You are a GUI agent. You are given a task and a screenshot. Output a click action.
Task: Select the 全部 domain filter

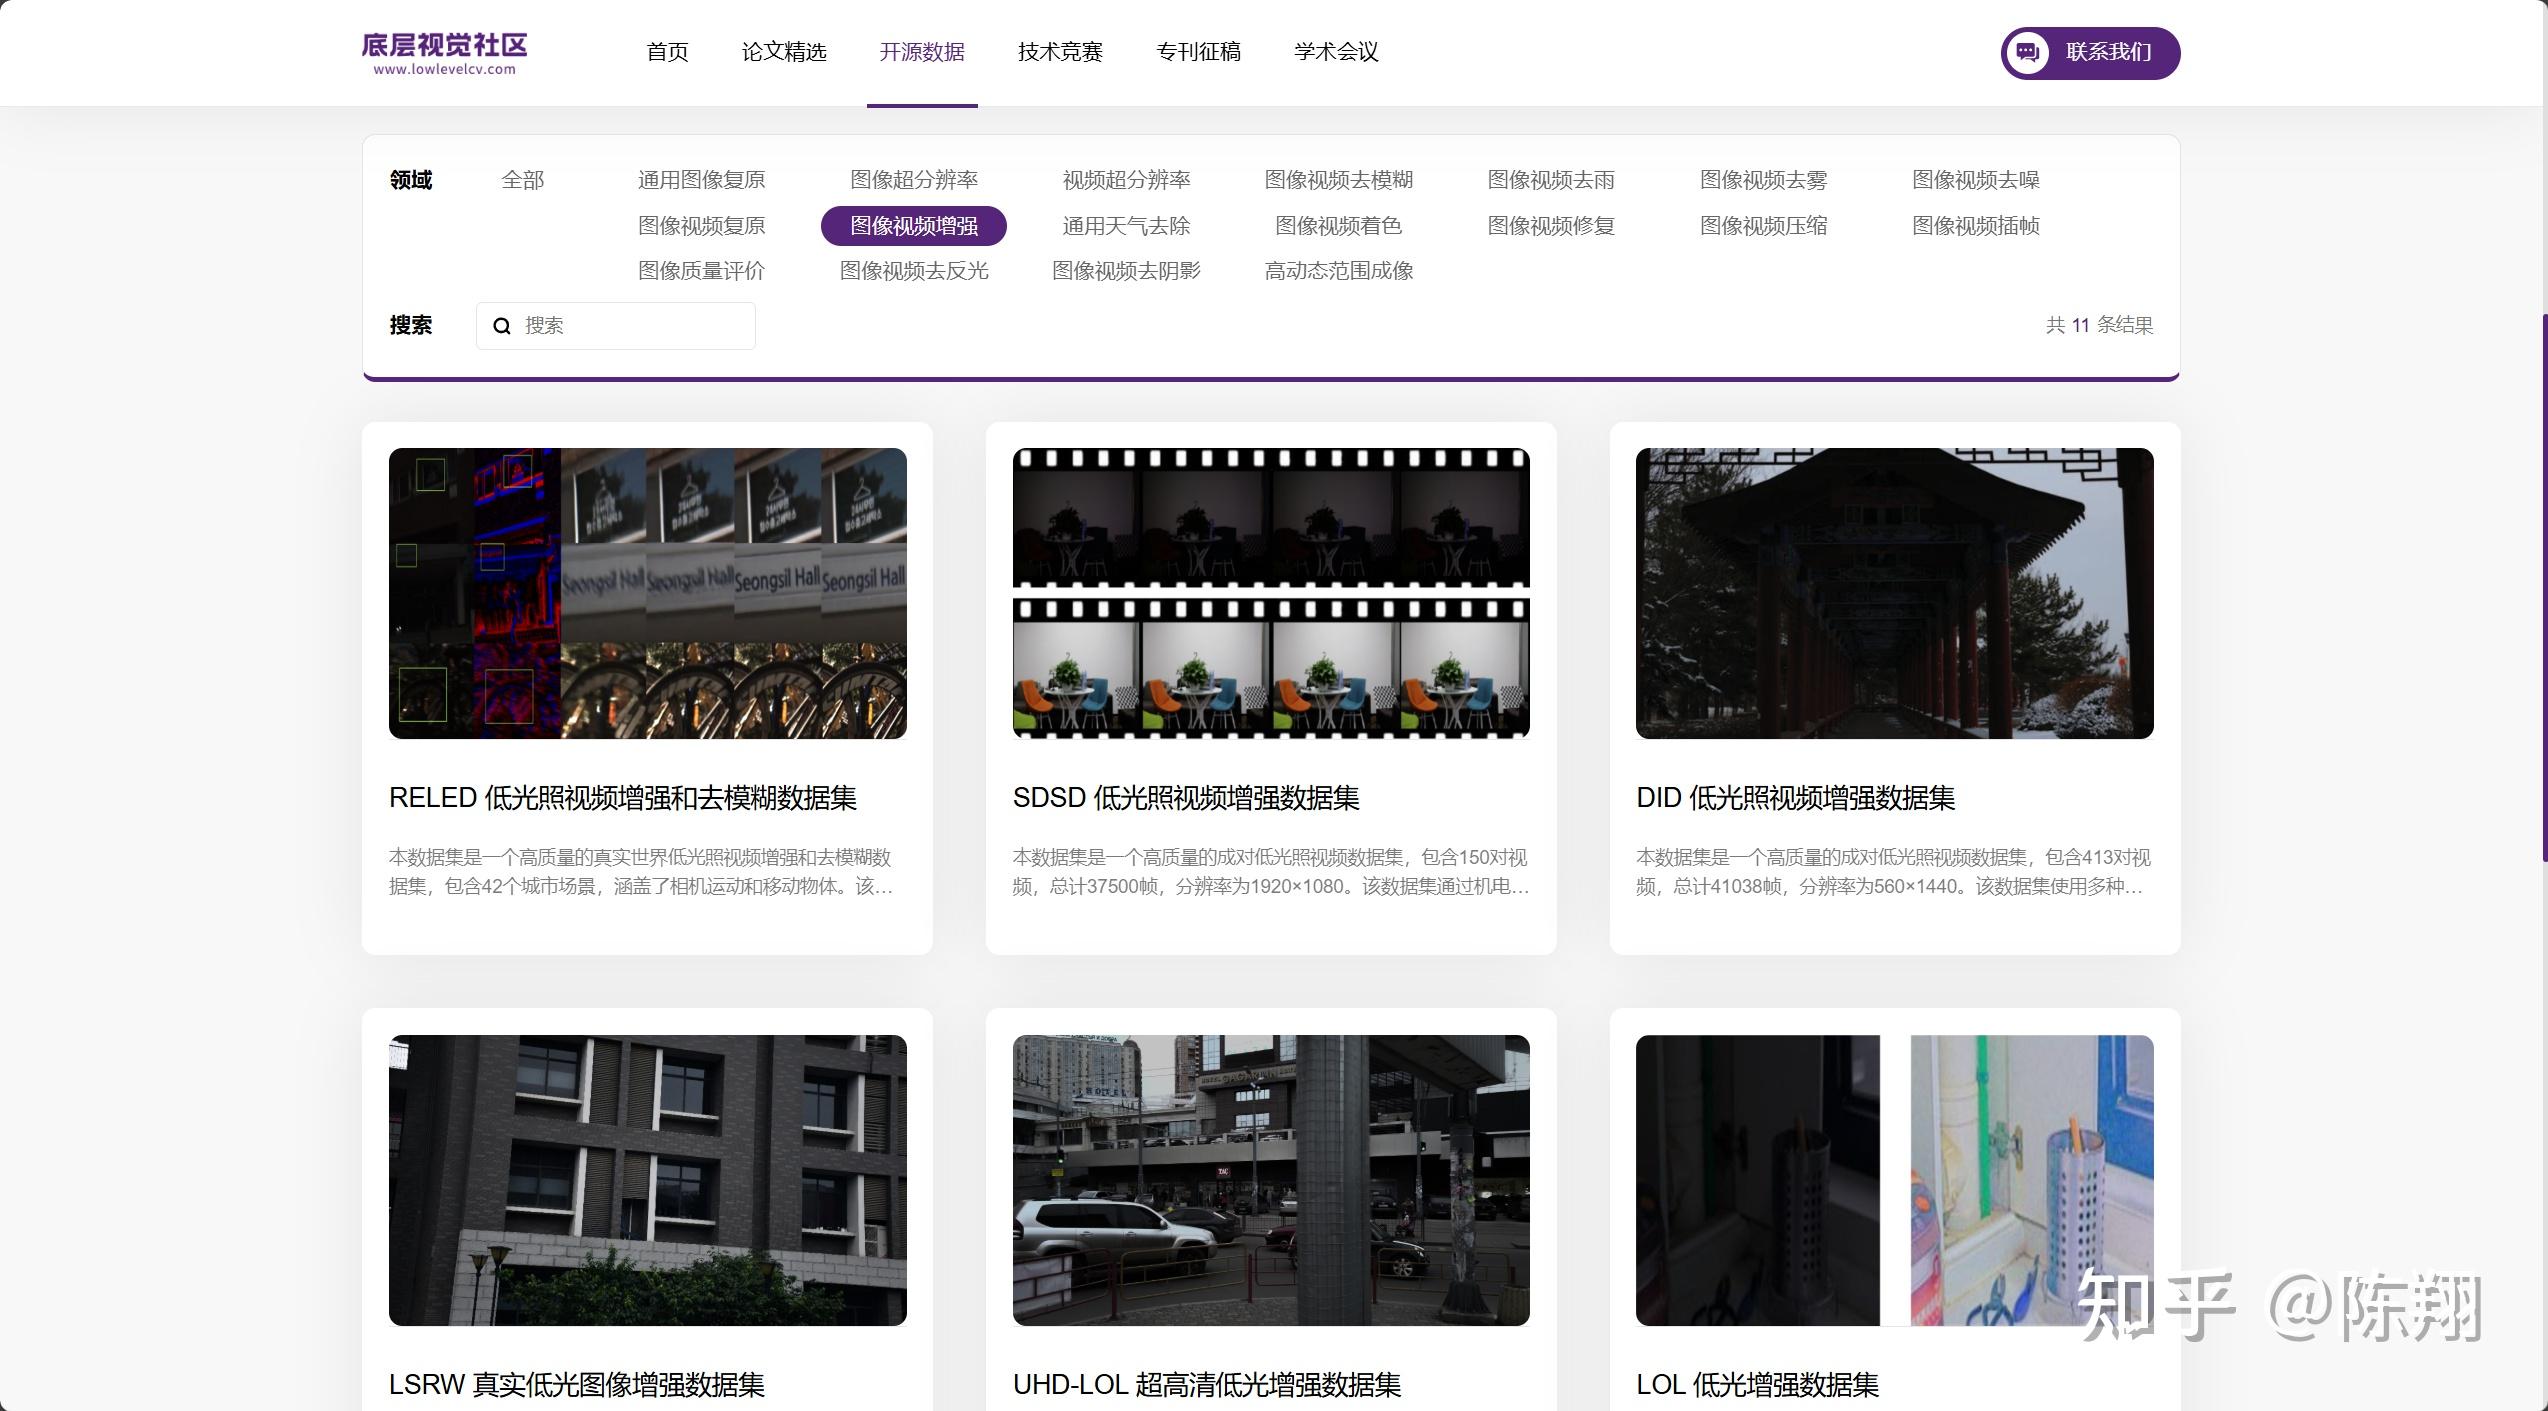coord(522,180)
